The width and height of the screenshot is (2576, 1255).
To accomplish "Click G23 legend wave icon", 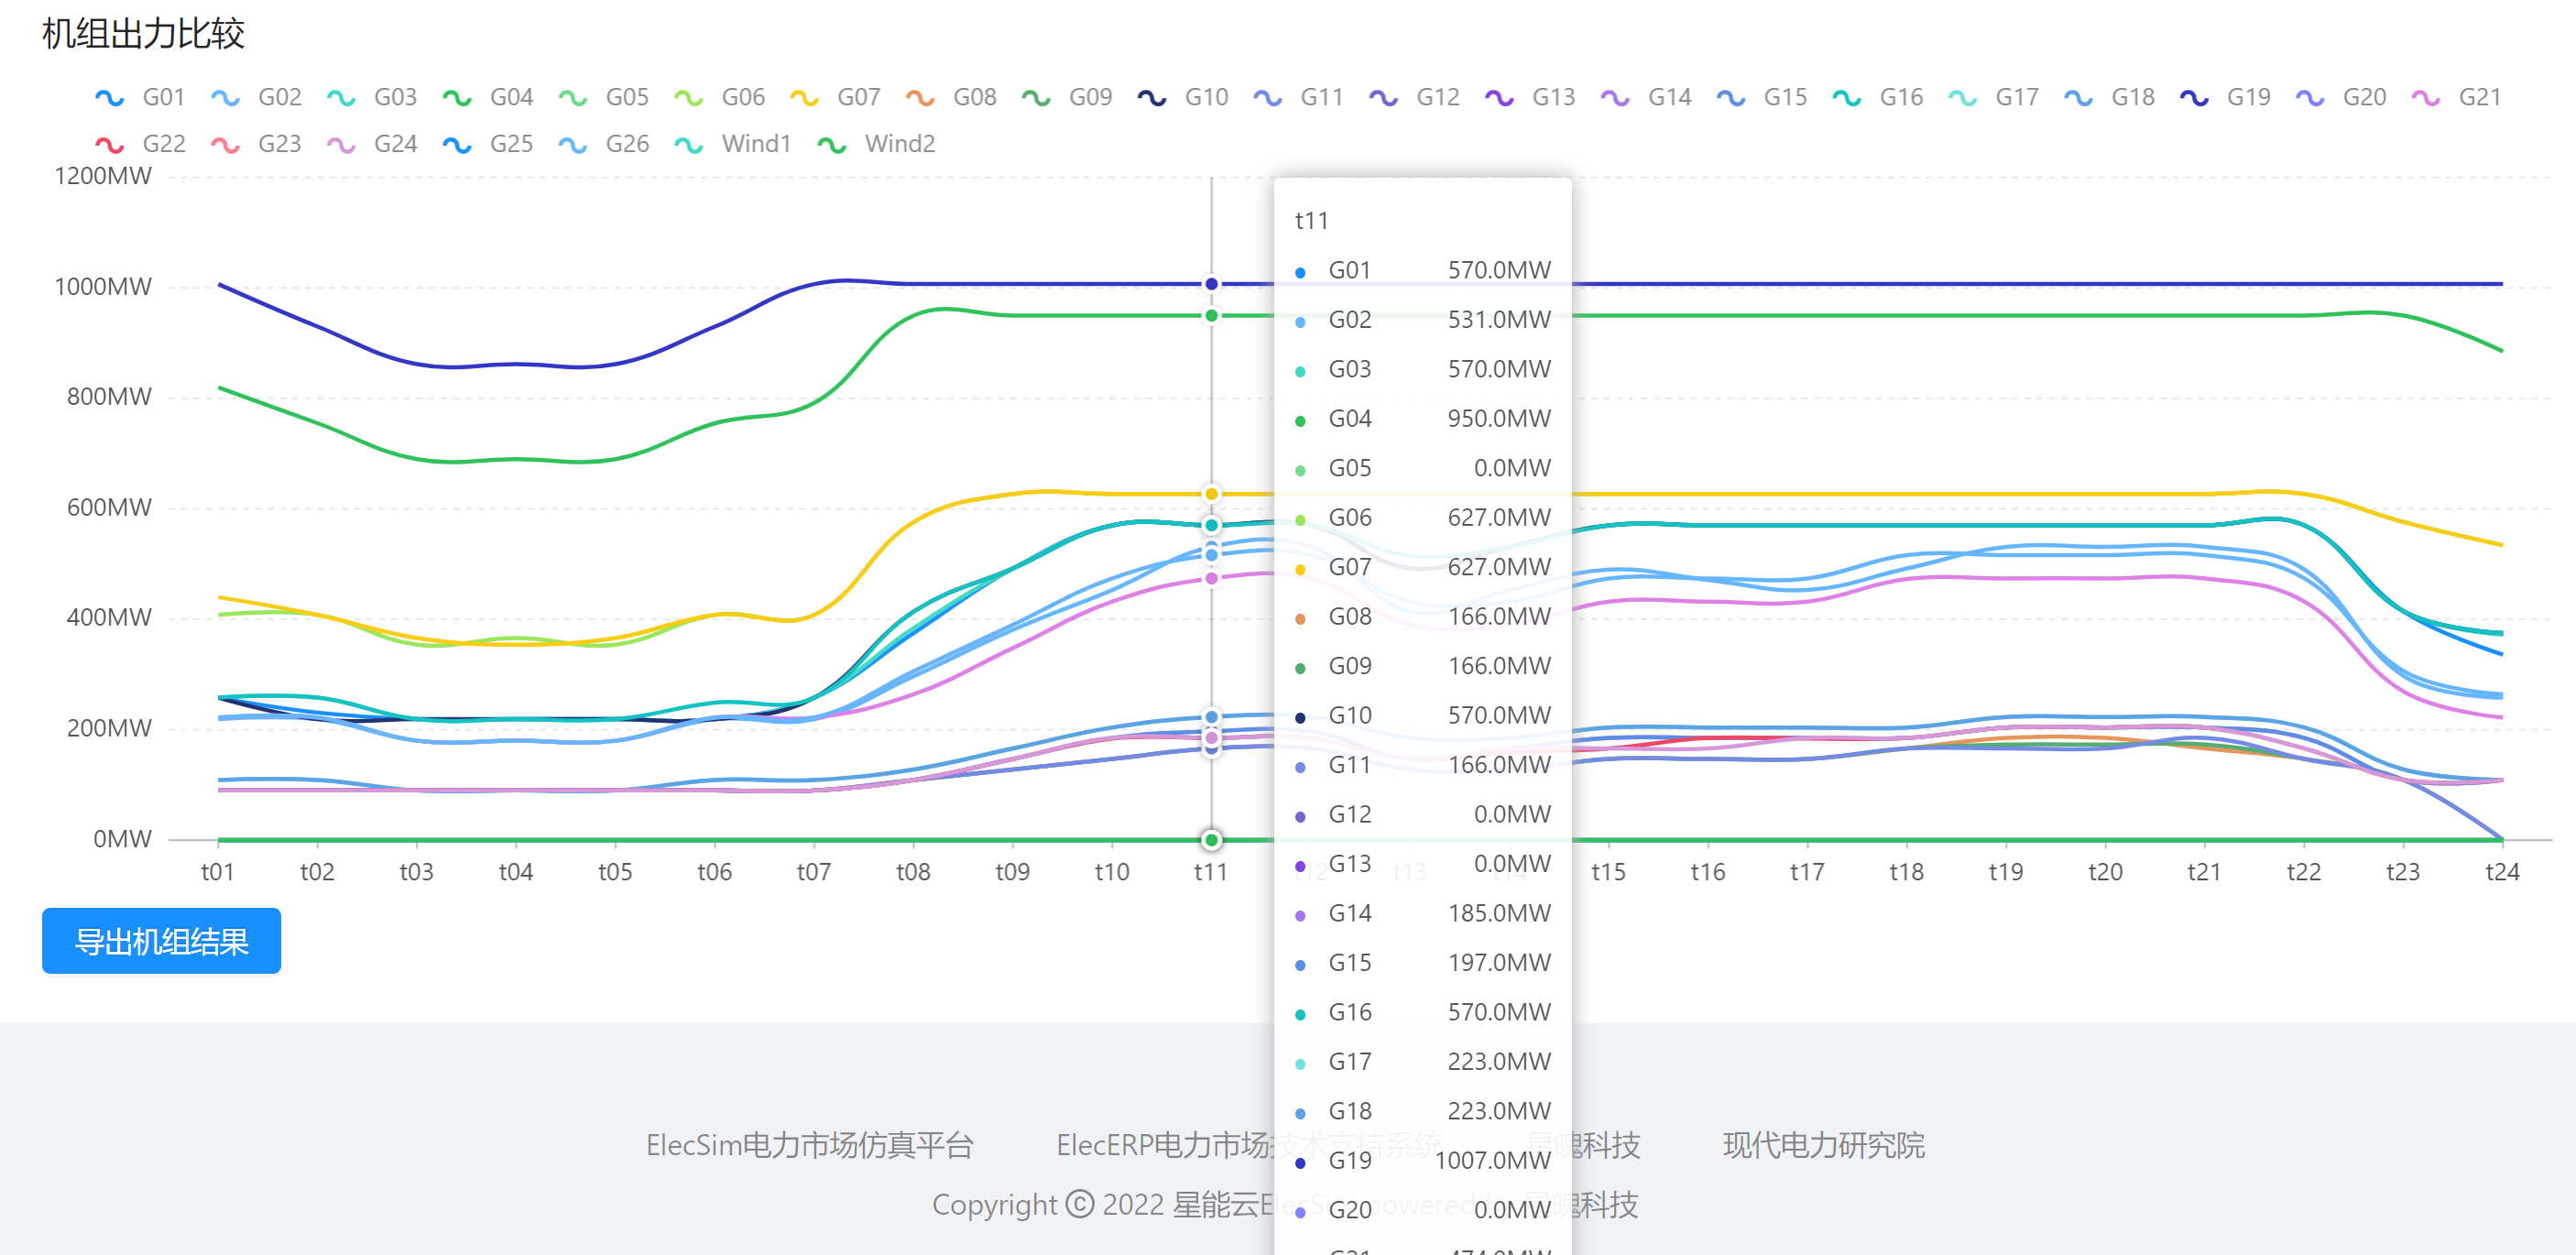I will click(x=225, y=144).
